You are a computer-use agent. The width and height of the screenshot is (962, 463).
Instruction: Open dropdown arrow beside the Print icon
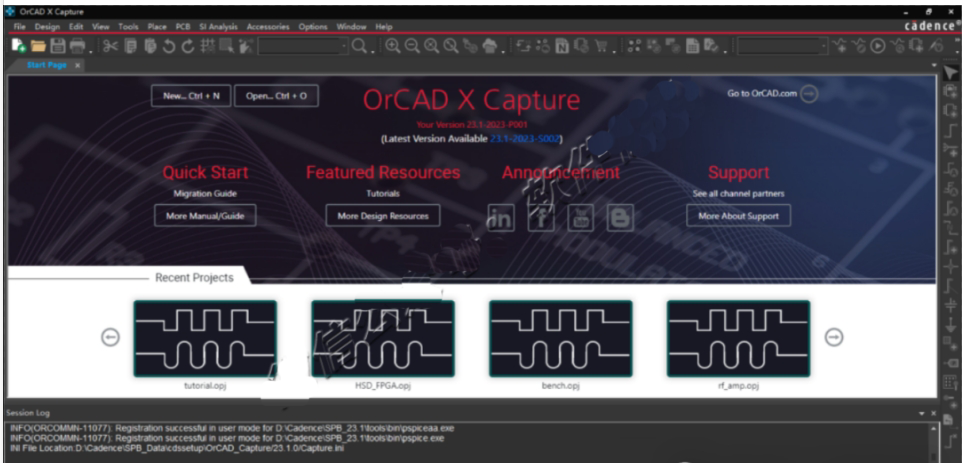point(91,50)
